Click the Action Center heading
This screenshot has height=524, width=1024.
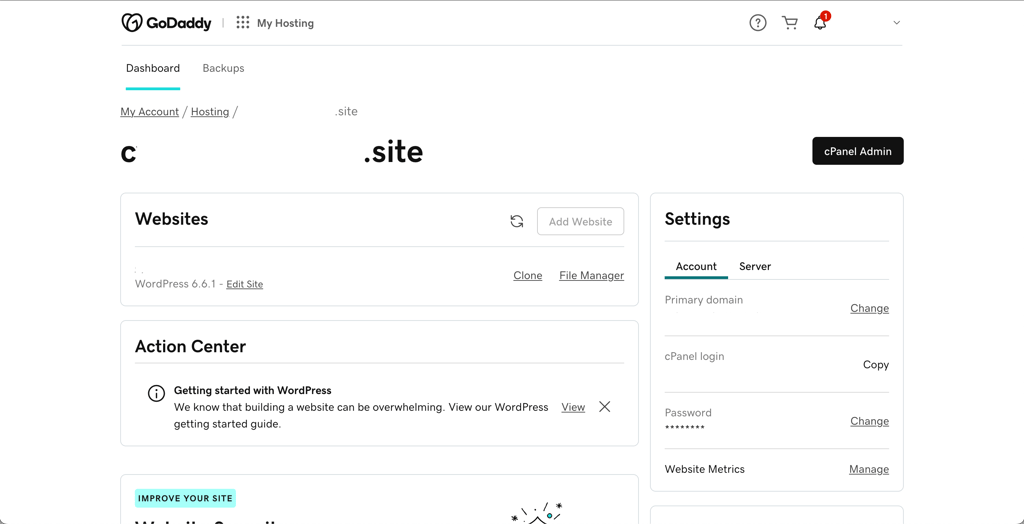pos(191,346)
